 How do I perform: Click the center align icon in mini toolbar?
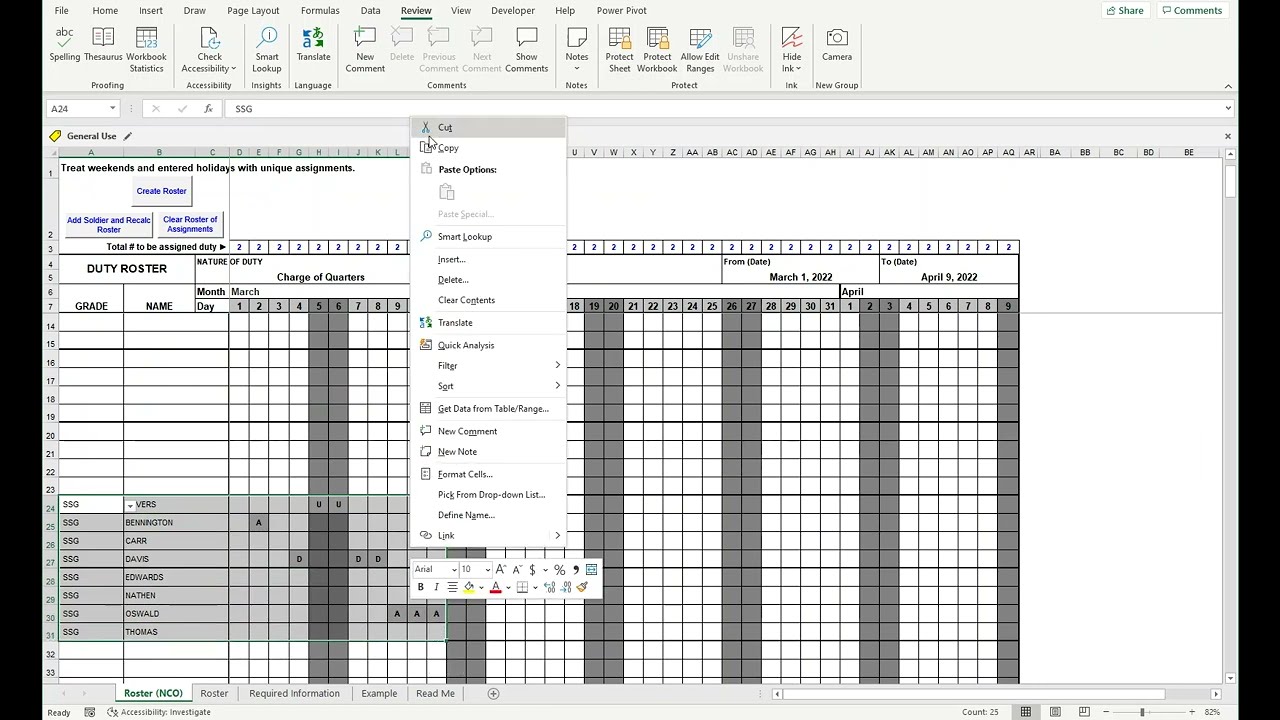[x=453, y=587]
